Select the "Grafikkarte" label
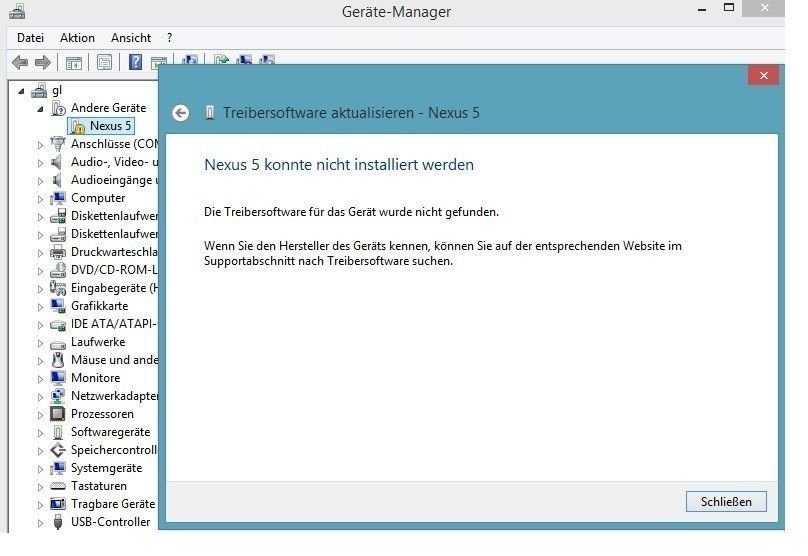The height and width of the screenshot is (556, 808). coord(99,306)
